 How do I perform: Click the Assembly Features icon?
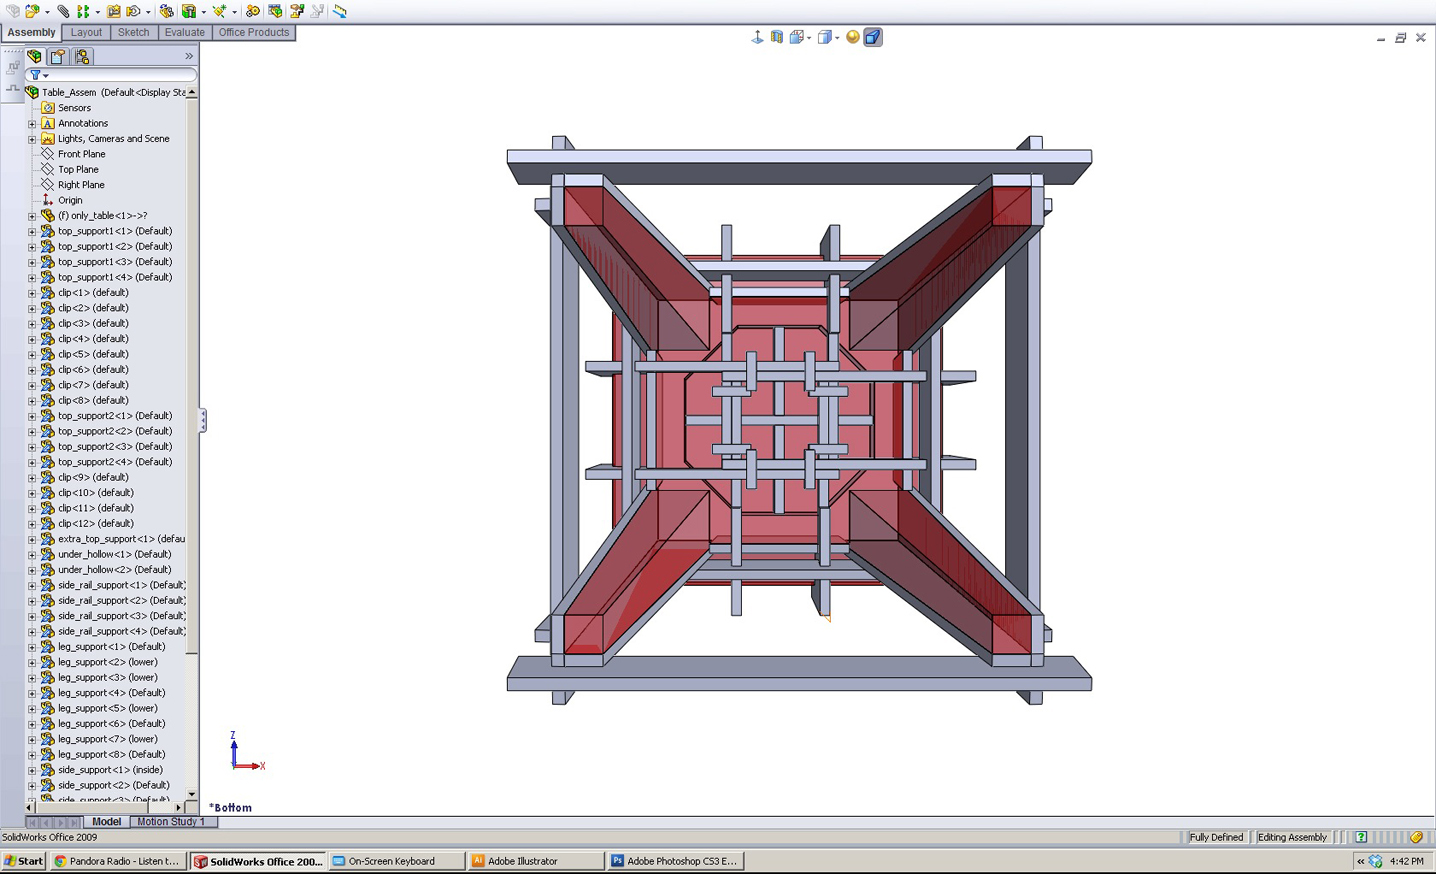pyautogui.click(x=188, y=11)
